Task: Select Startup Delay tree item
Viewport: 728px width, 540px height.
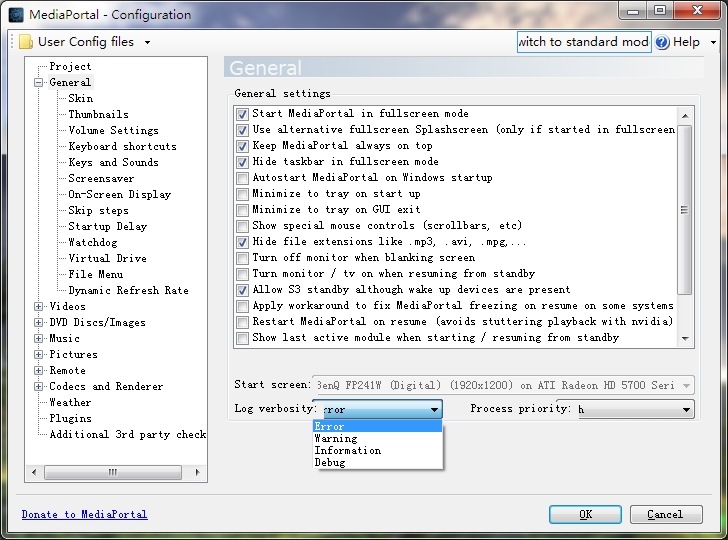Action: tap(107, 227)
